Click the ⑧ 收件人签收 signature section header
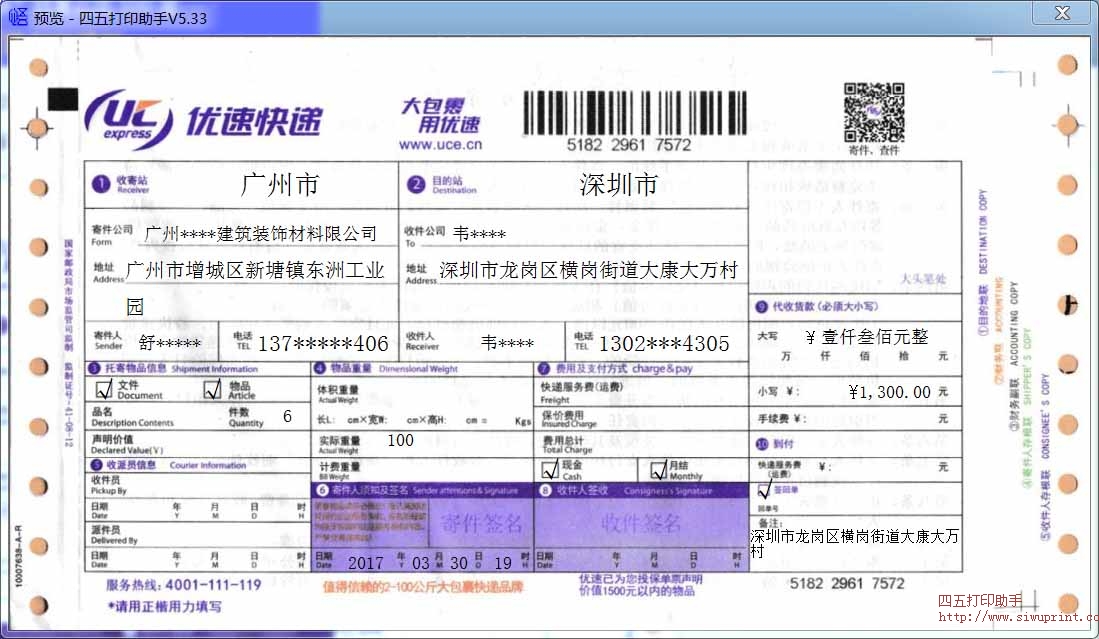This screenshot has height=639, width=1099. click(547, 490)
